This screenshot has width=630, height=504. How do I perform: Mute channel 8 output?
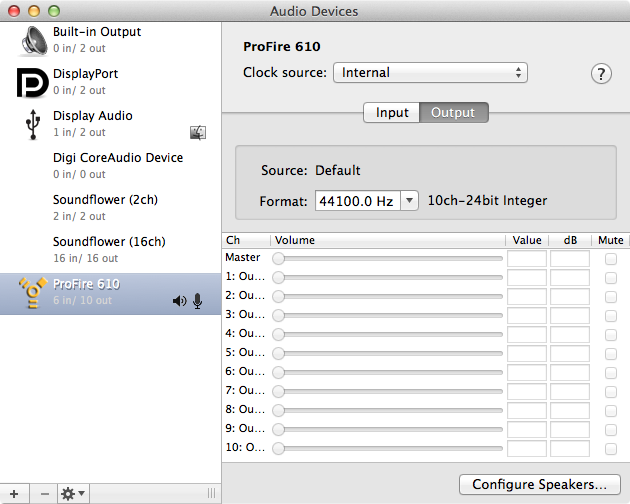click(611, 411)
